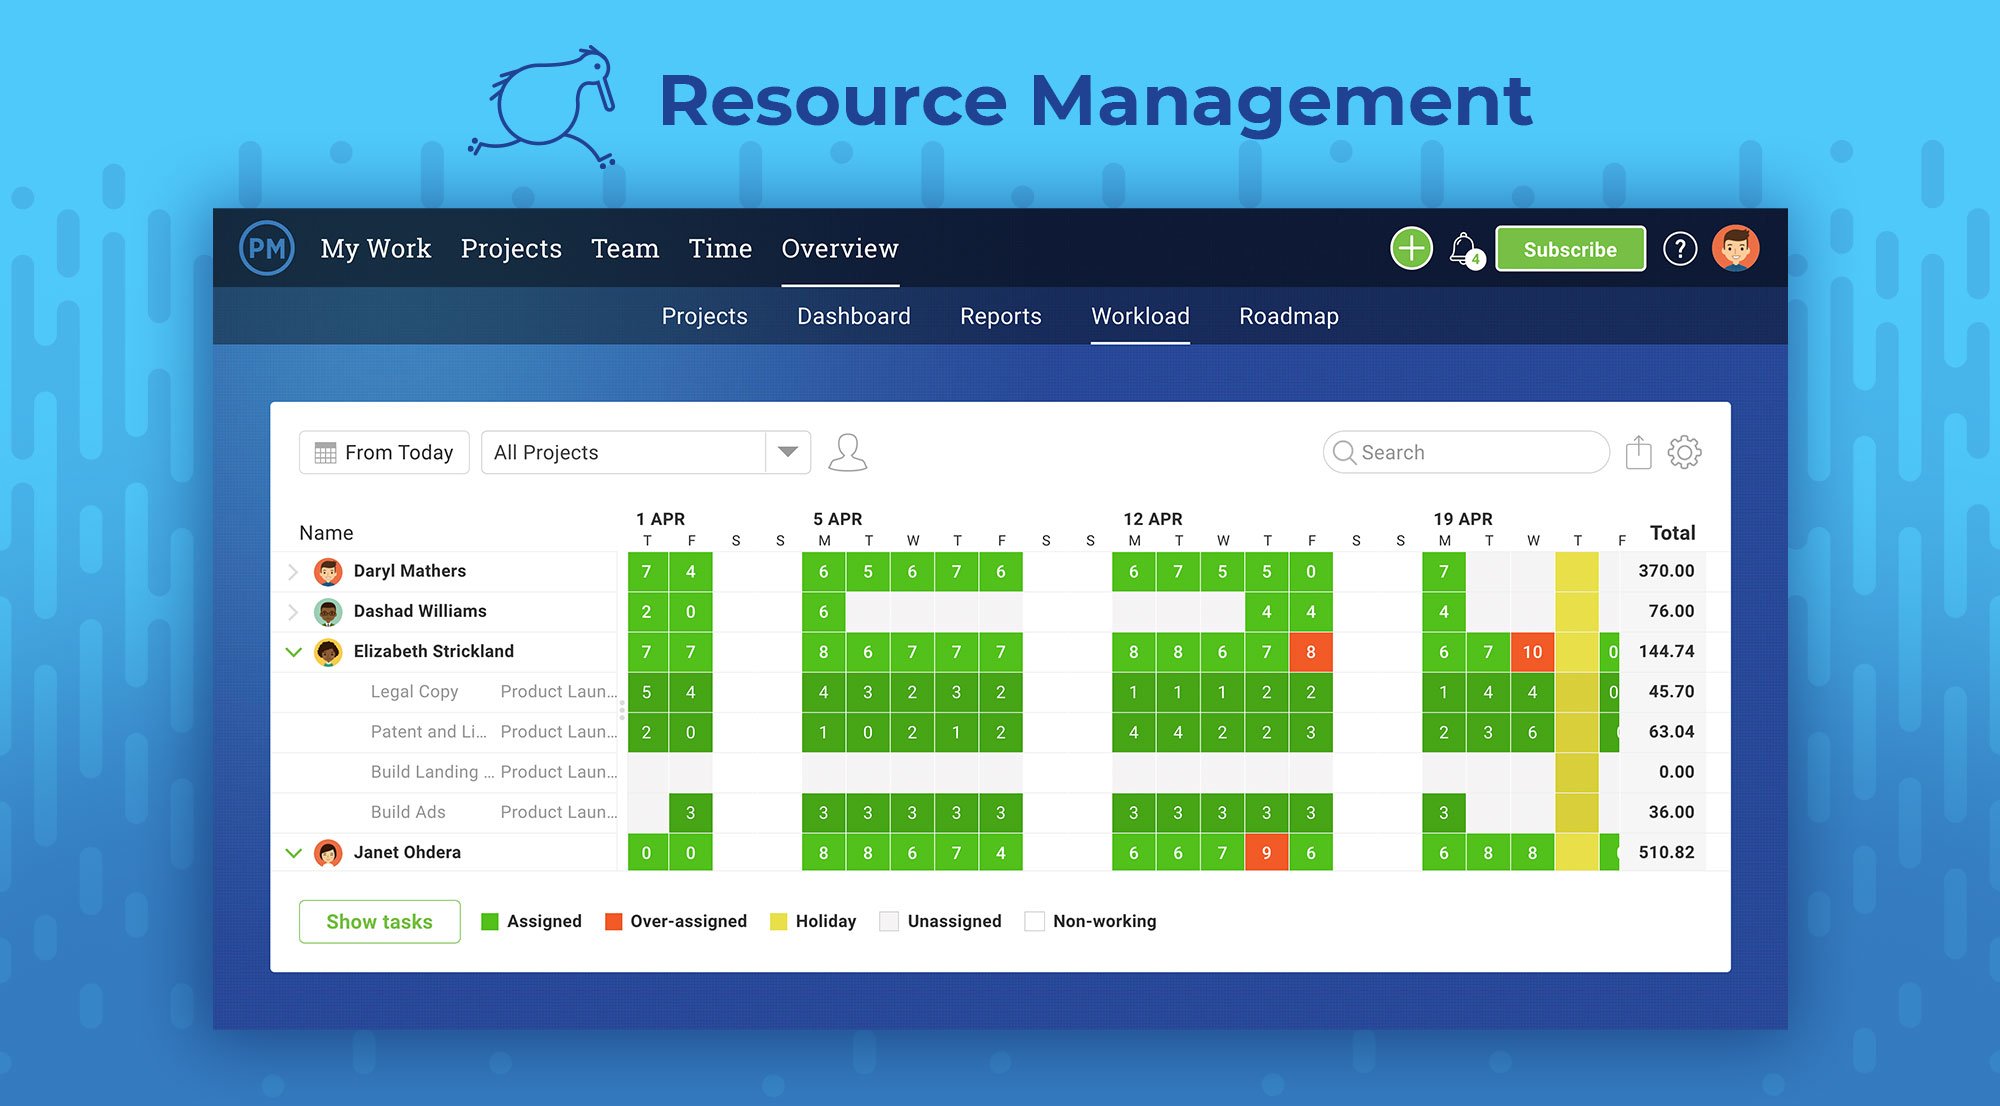The height and width of the screenshot is (1106, 2000).
Task: Click the Subscribe button
Action: (1570, 249)
